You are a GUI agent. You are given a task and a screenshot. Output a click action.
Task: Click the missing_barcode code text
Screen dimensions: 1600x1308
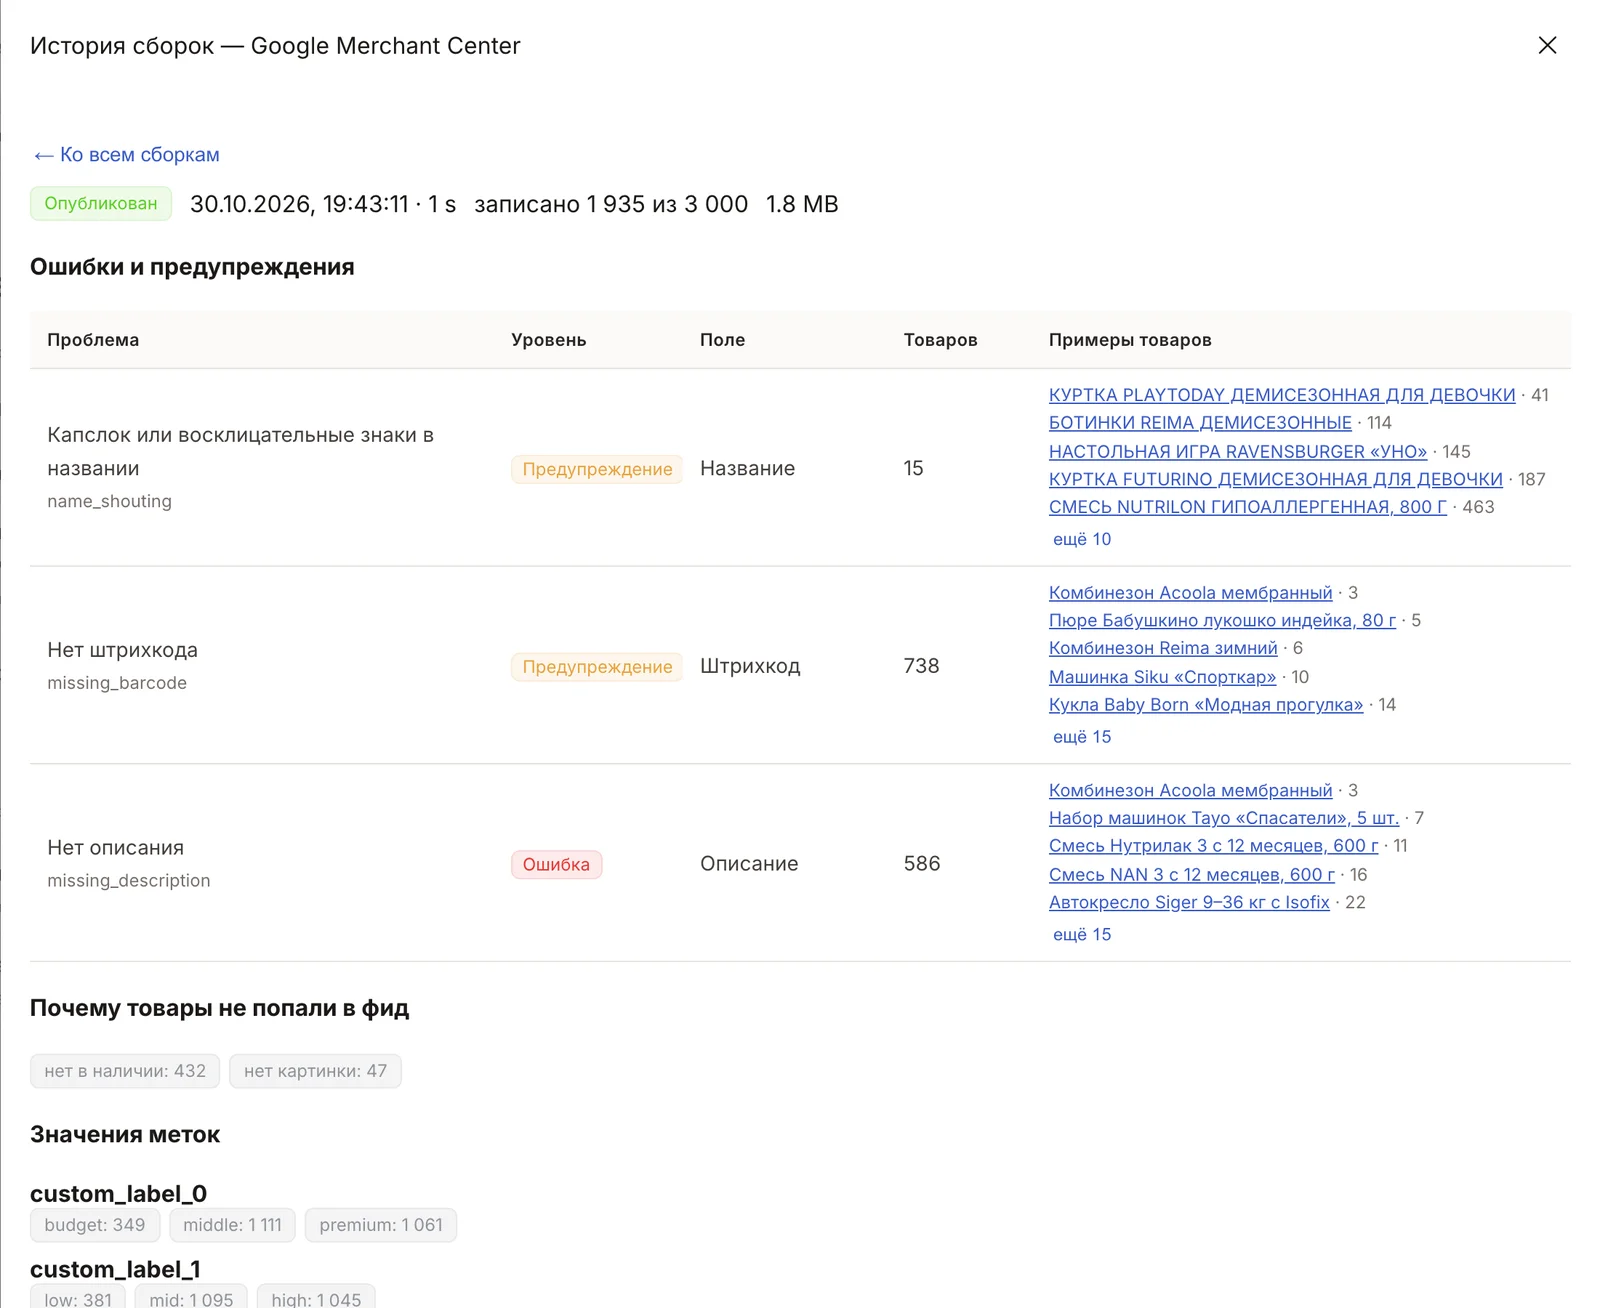point(117,683)
